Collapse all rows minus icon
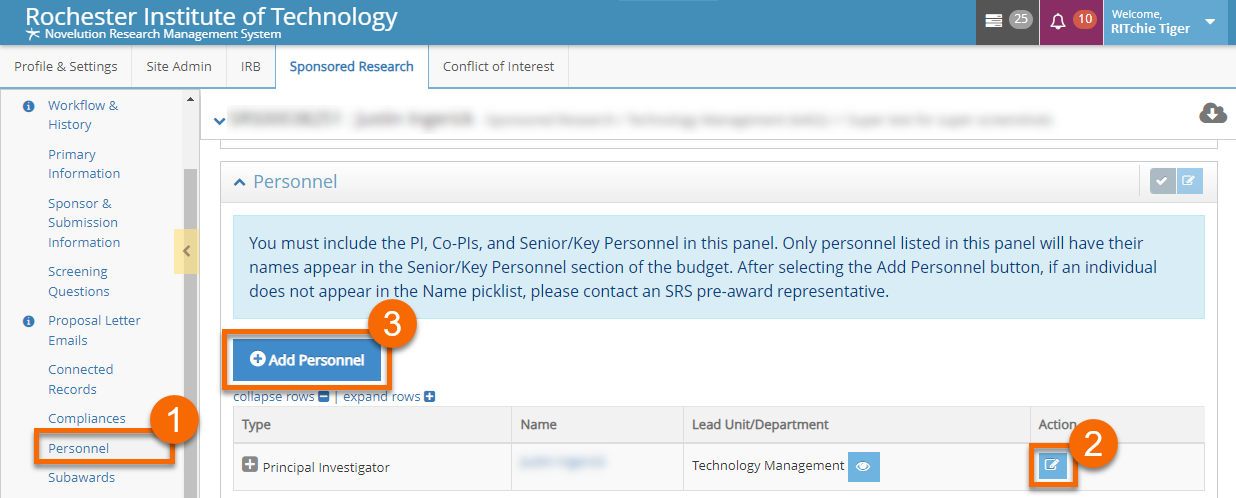This screenshot has width=1236, height=498. (x=323, y=397)
